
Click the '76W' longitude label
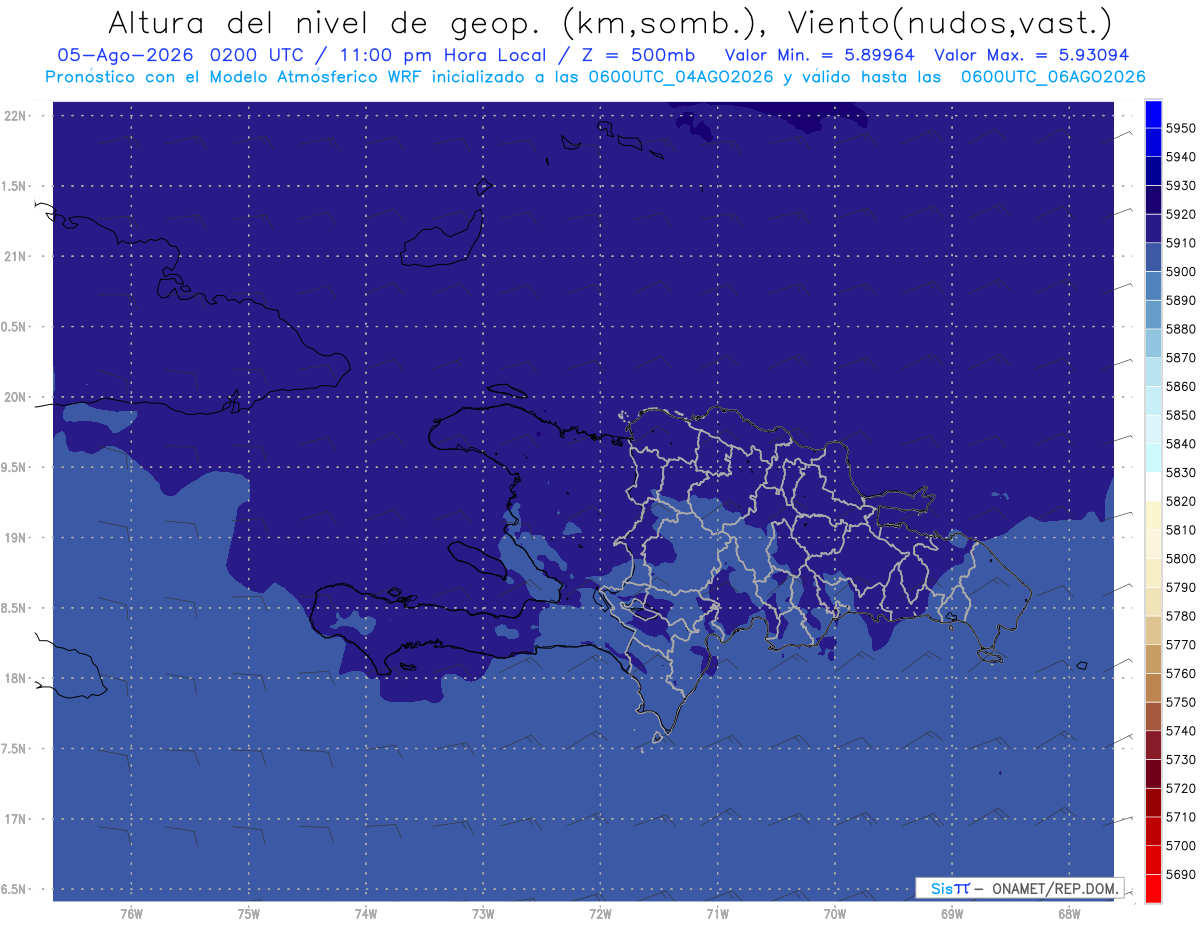click(x=131, y=914)
